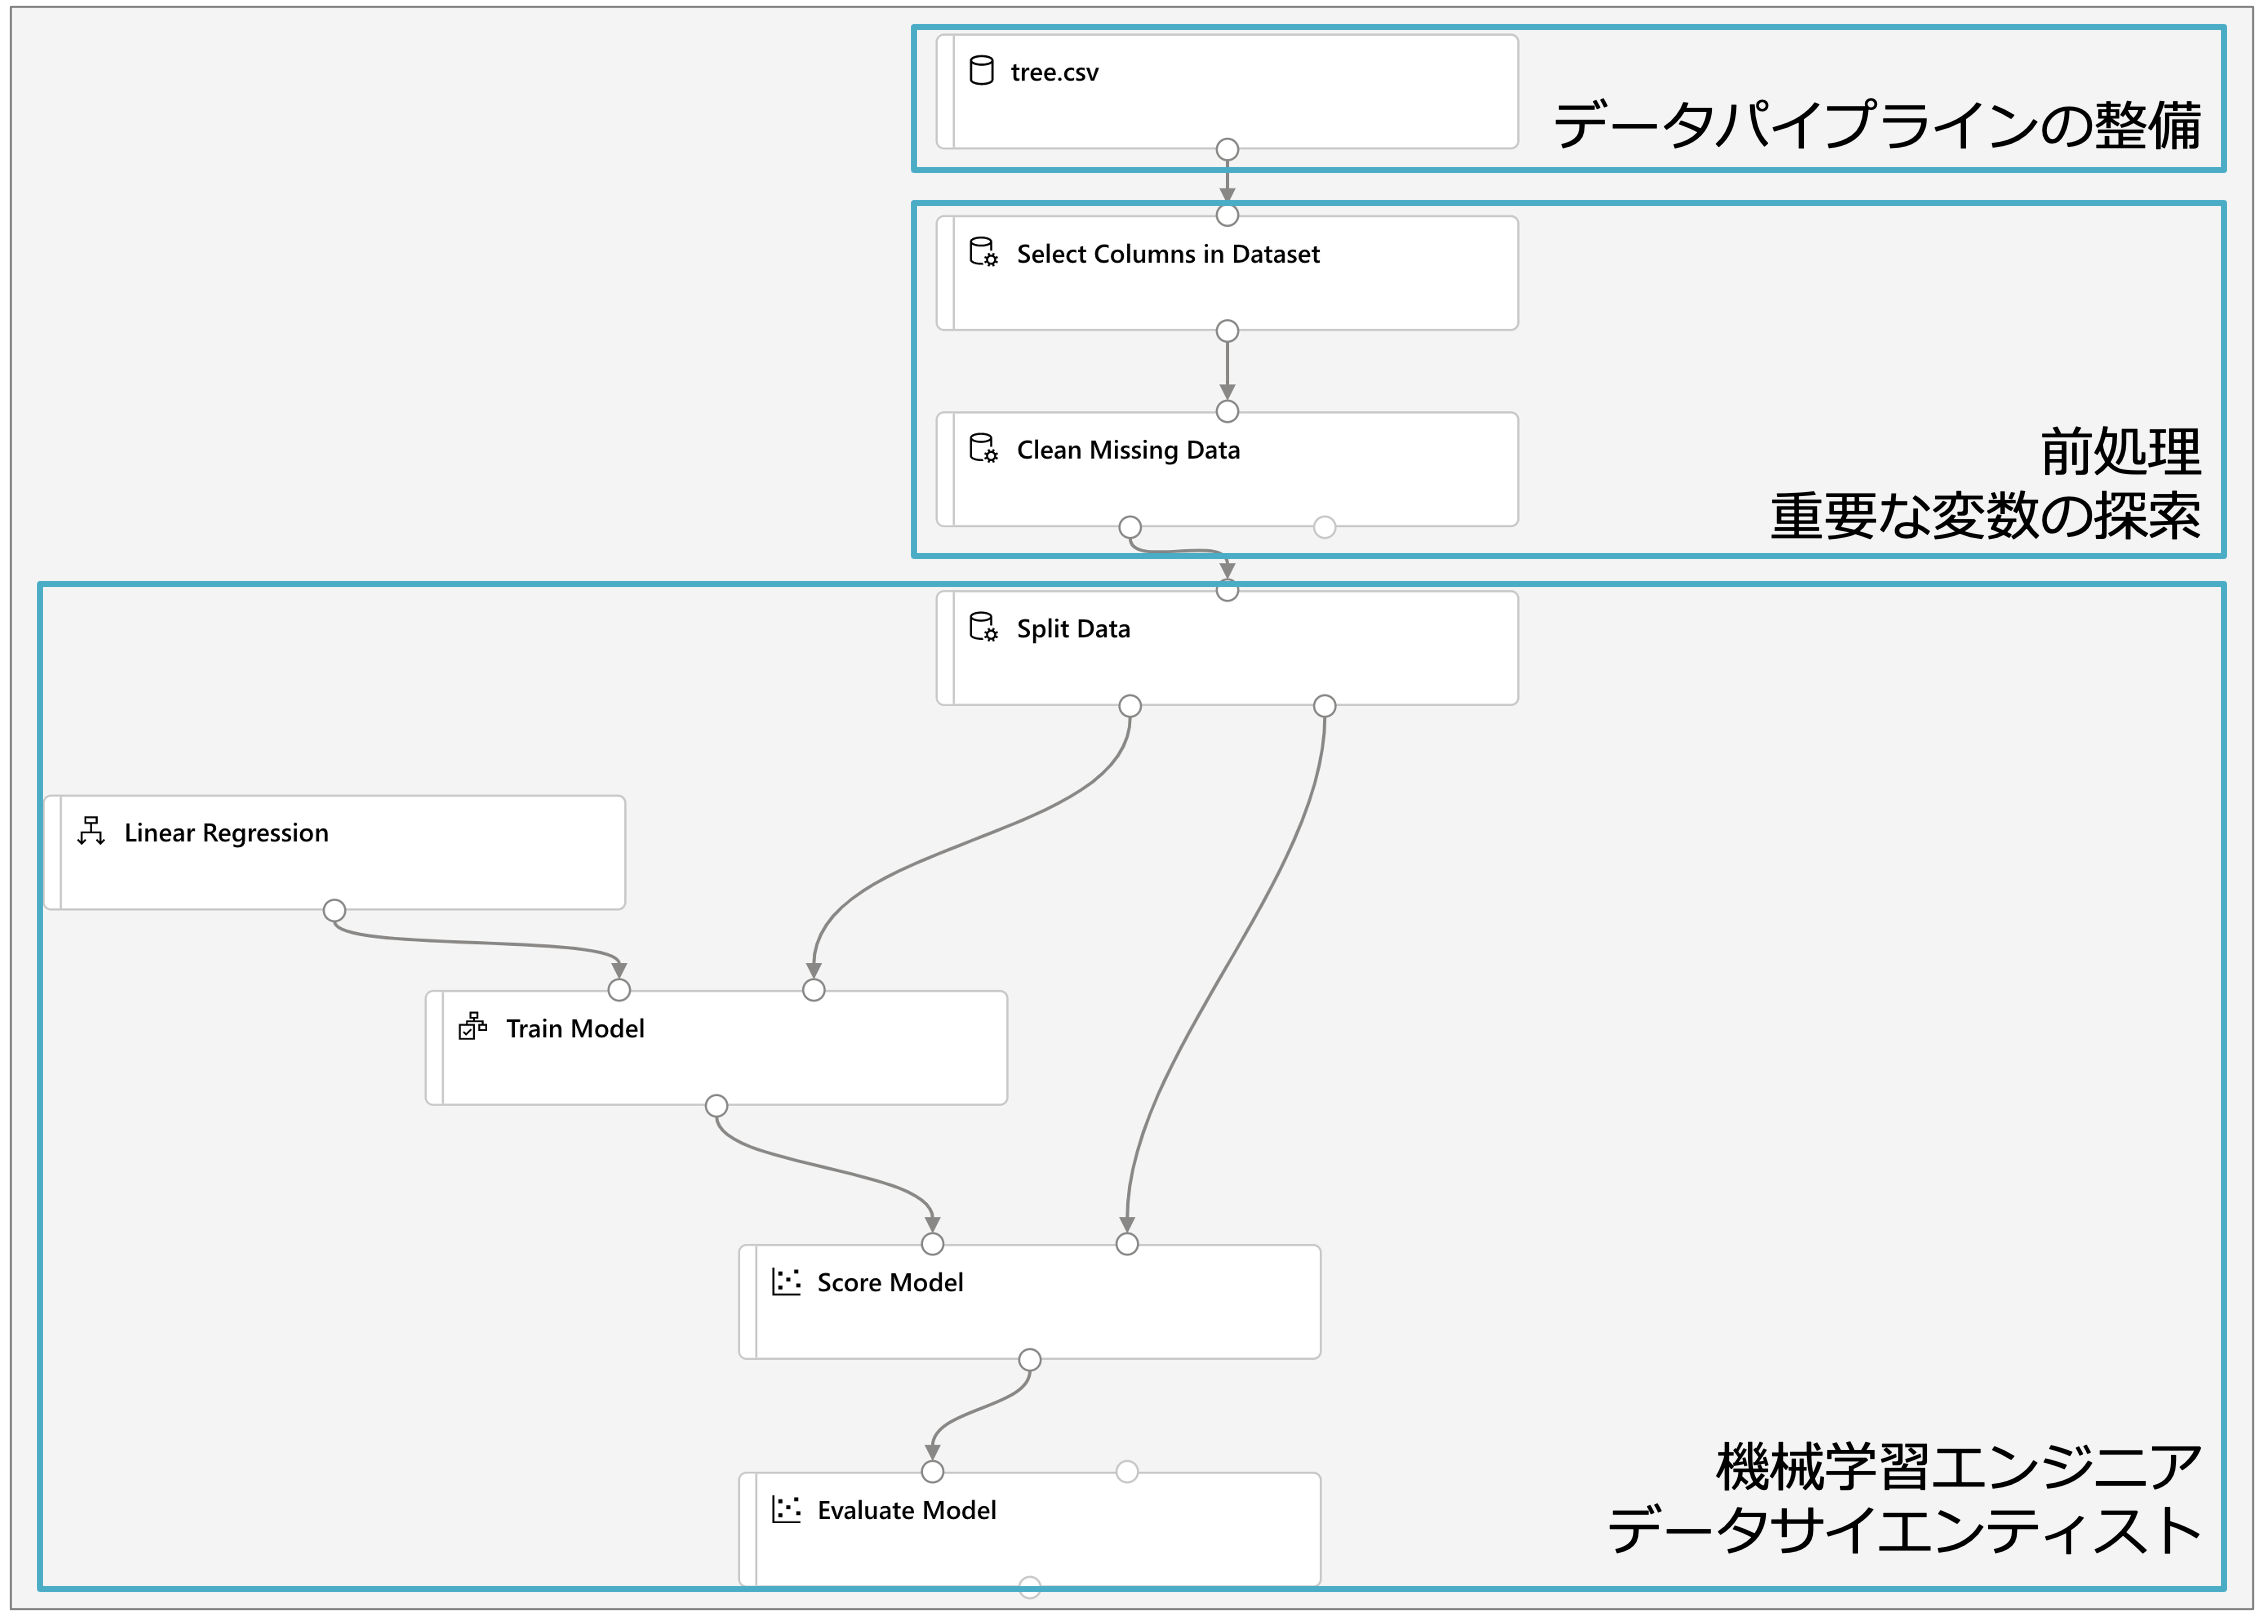Click the tree.csv dataset cylinder icon
This screenshot has height=1616, width=2266.
pos(981,71)
